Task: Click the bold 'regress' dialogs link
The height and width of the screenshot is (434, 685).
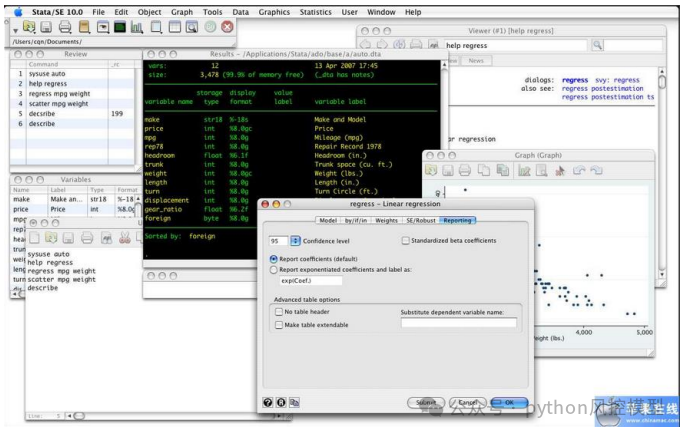Action: [575, 80]
